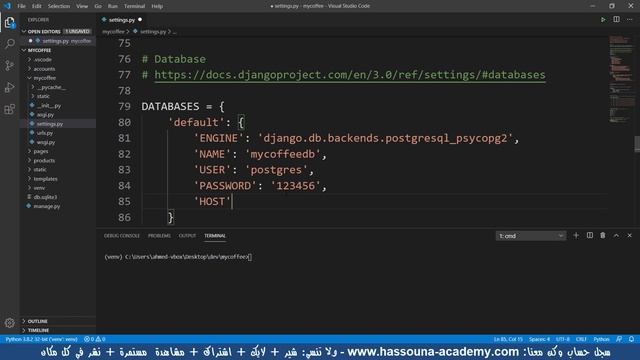
Task: Open asgi.py in file tree
Action: (x=45, y=115)
